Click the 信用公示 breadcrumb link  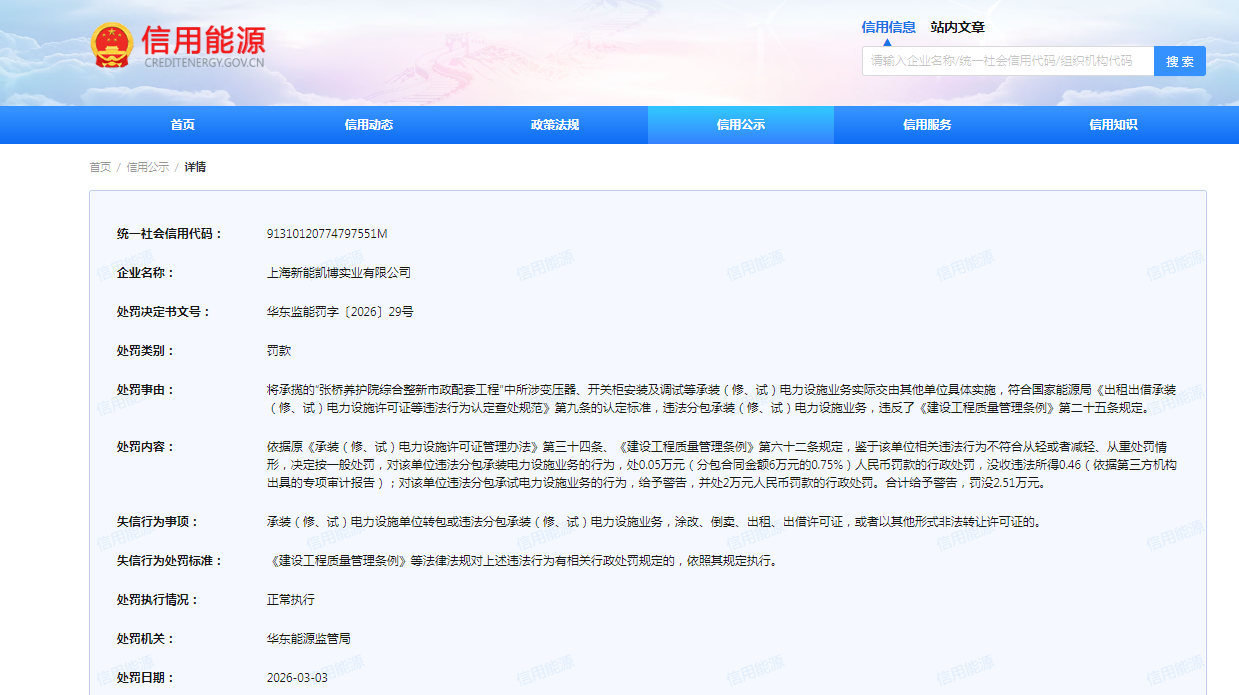pos(147,167)
